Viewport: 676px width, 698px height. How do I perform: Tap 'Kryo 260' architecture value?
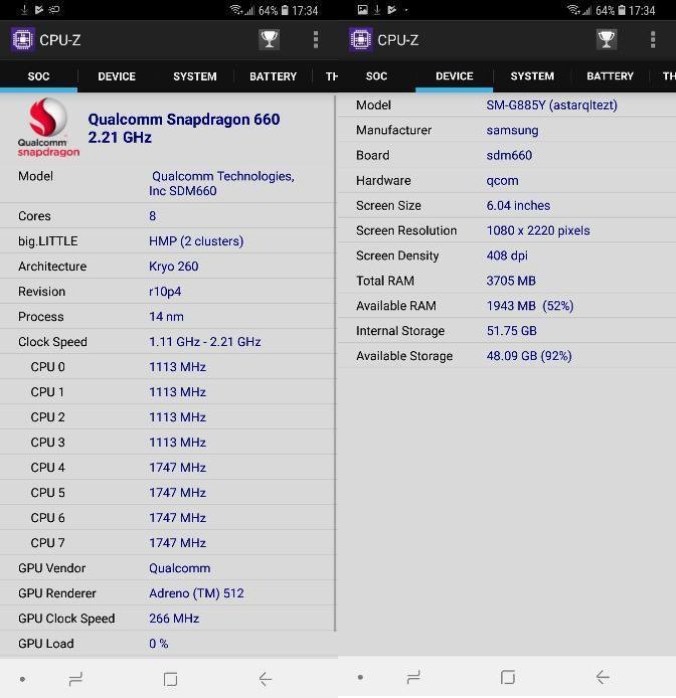tap(174, 266)
